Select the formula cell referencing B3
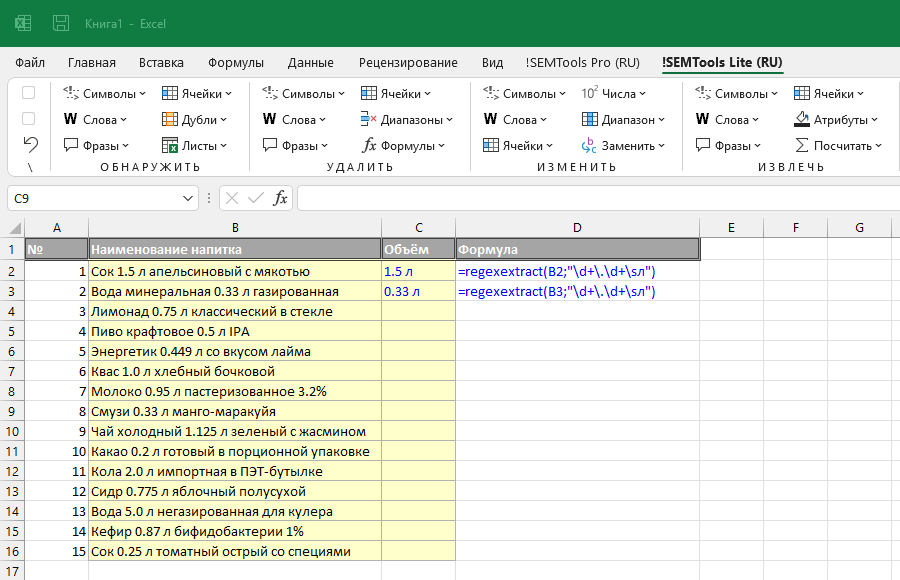 577,292
